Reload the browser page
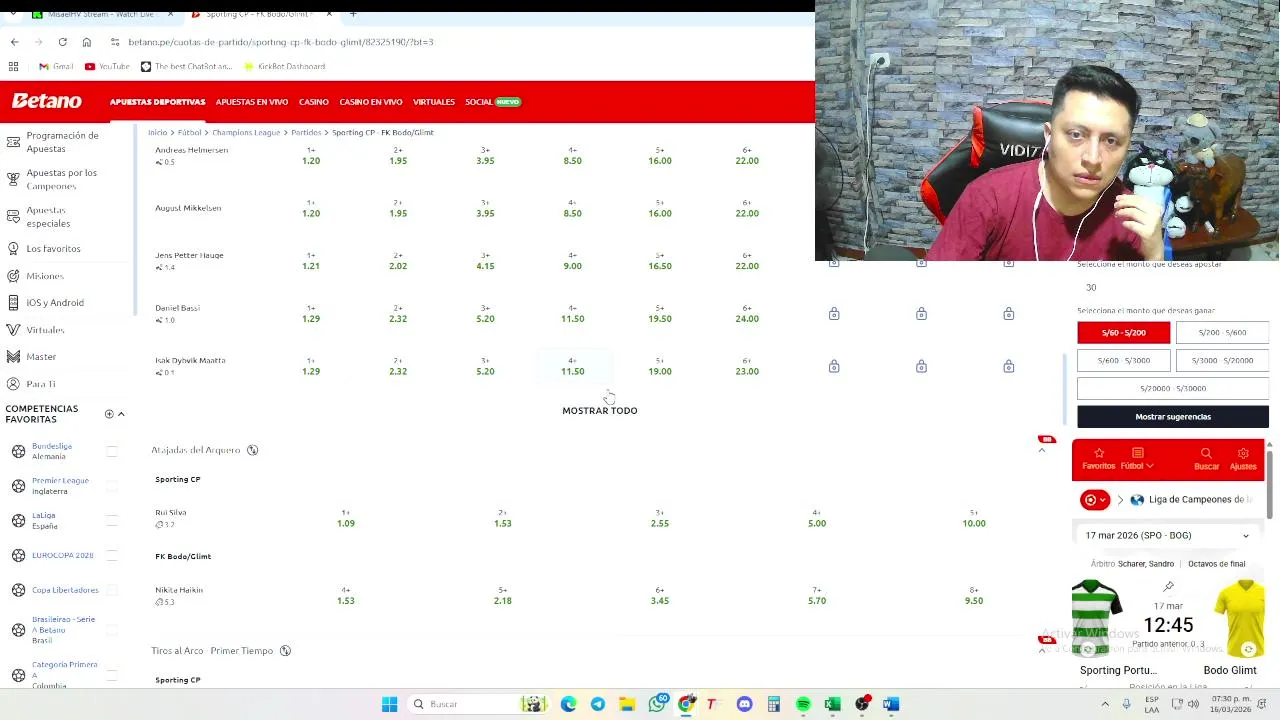This screenshot has width=1280, height=720. pos(62,42)
